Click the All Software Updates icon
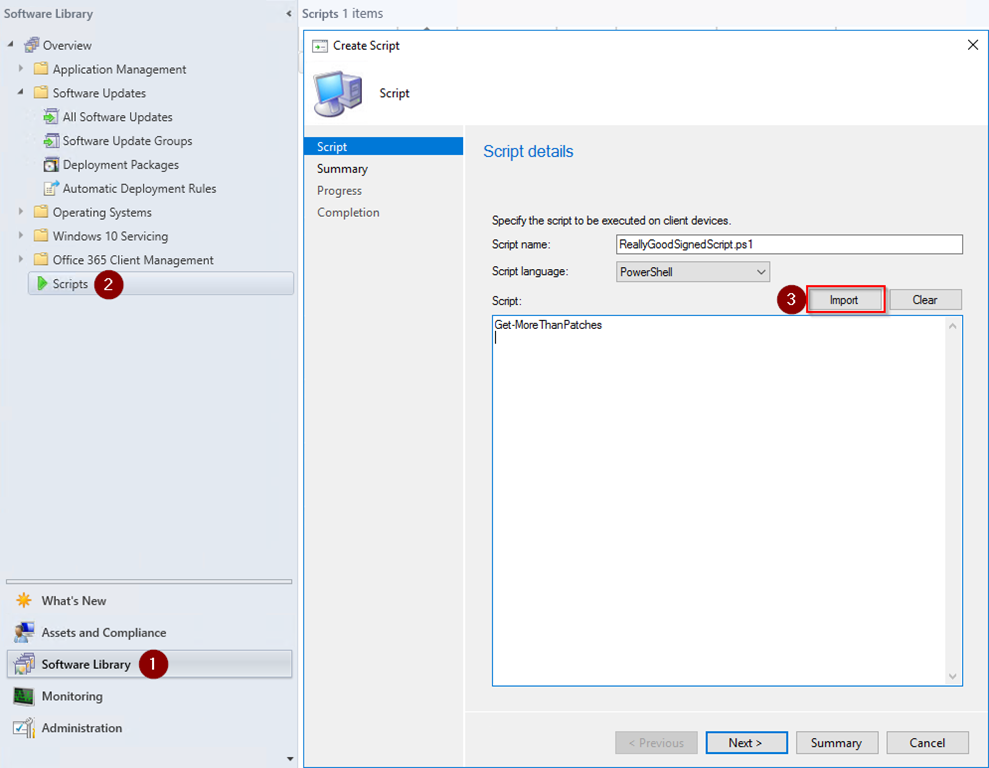This screenshot has width=989, height=768. click(51, 117)
